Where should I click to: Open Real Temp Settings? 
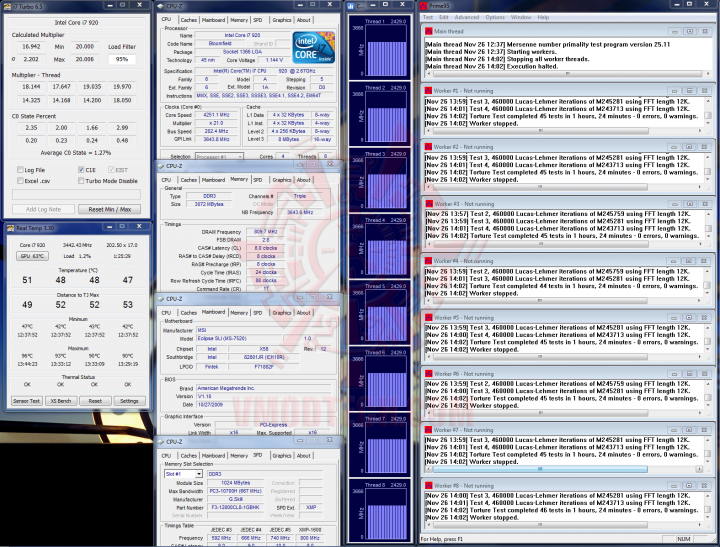[129, 401]
